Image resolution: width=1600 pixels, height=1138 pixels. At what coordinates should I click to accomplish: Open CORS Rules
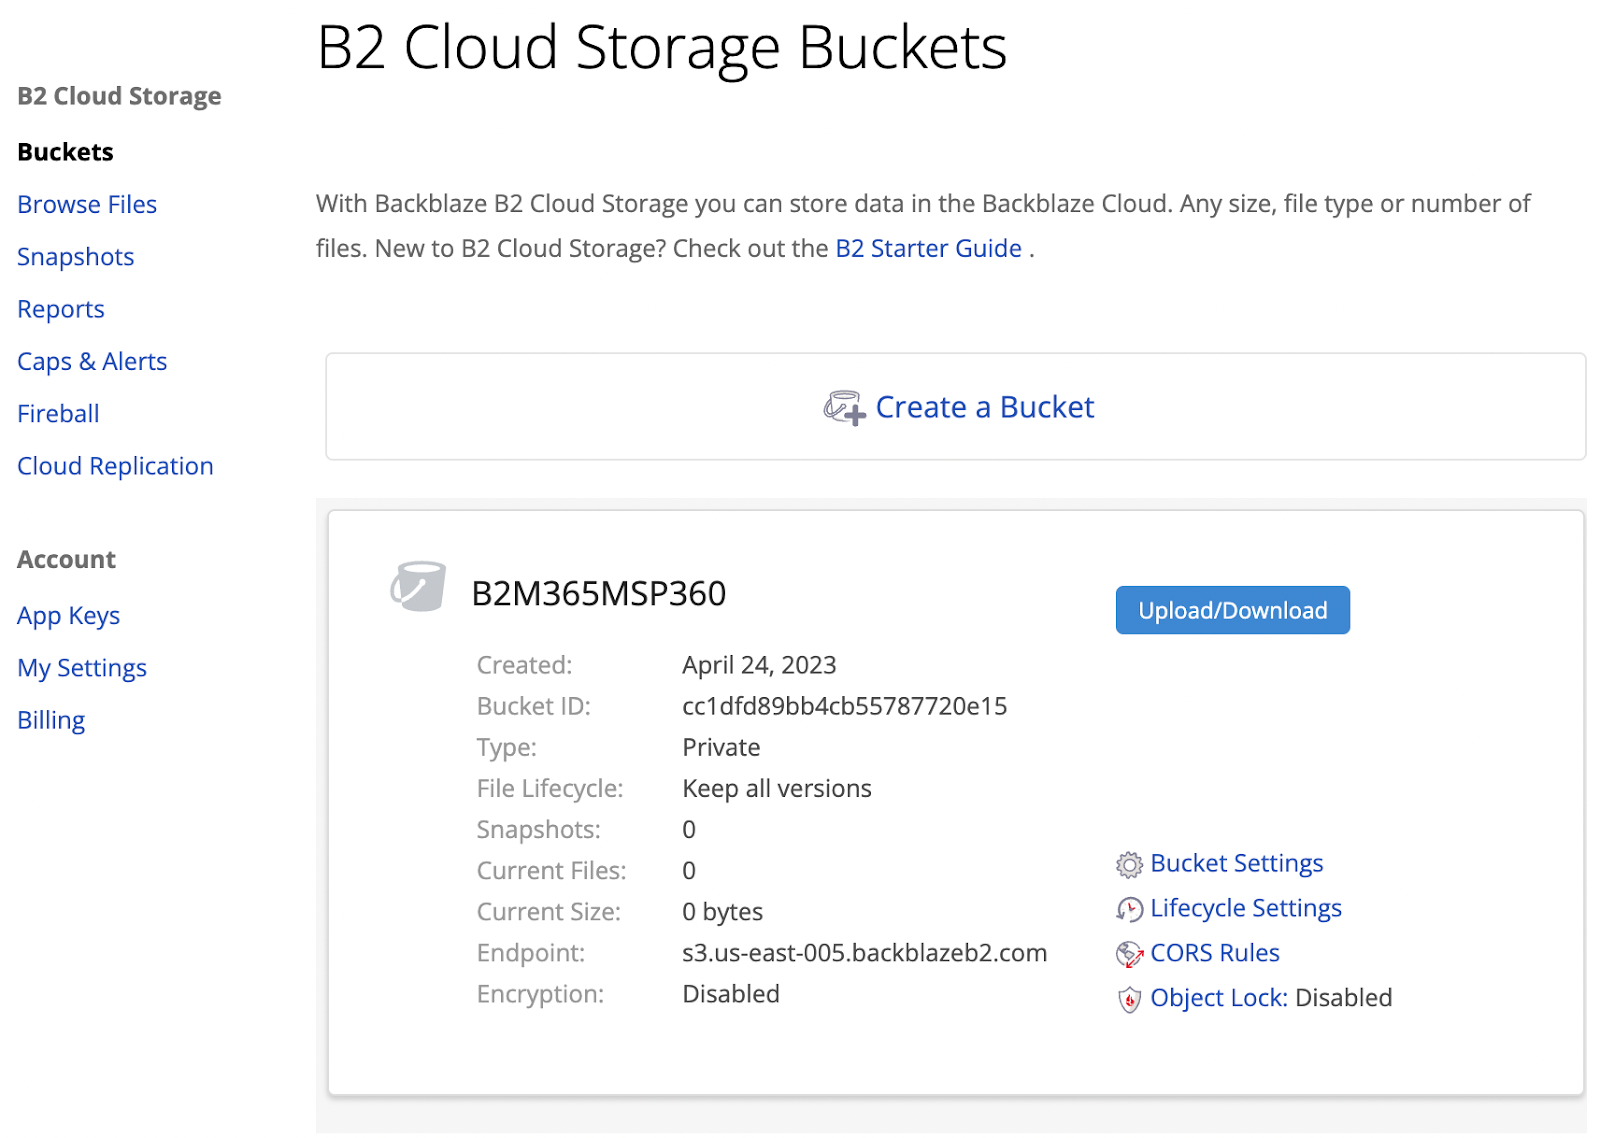1215,953
